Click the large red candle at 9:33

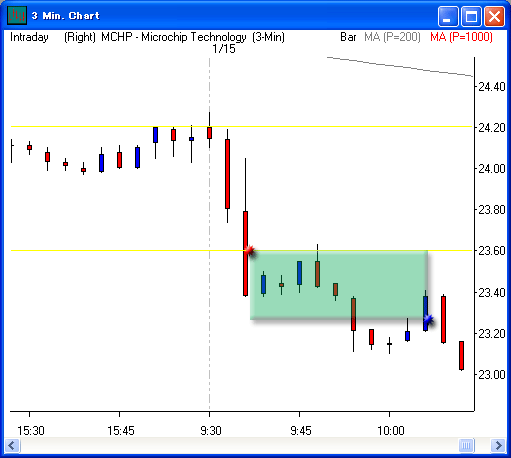pos(227,174)
